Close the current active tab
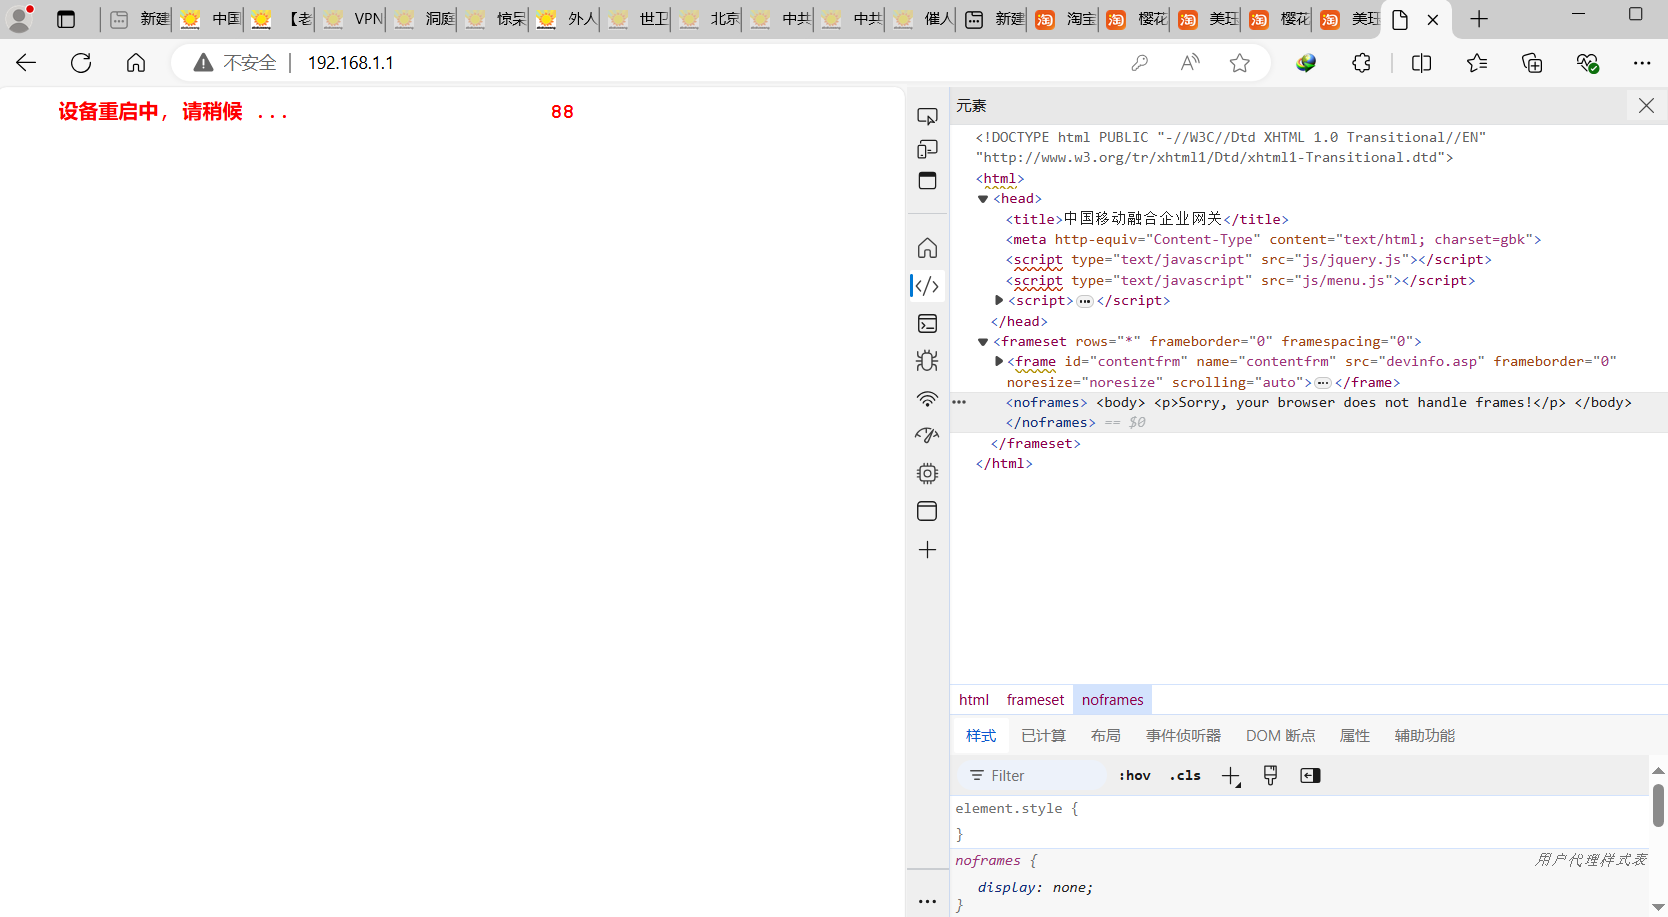Screen dimensions: 1668x917 (x=1433, y=19)
